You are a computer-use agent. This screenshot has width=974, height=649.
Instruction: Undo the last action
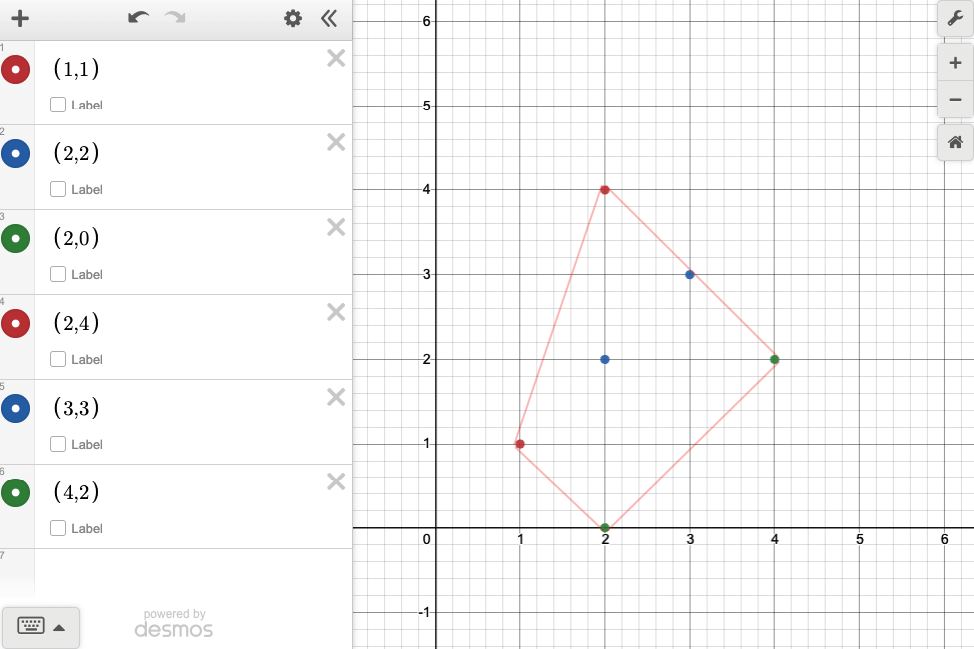pos(138,18)
